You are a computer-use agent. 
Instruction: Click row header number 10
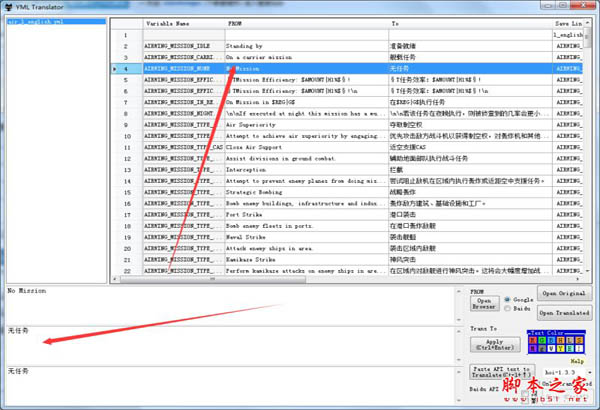[127, 136]
